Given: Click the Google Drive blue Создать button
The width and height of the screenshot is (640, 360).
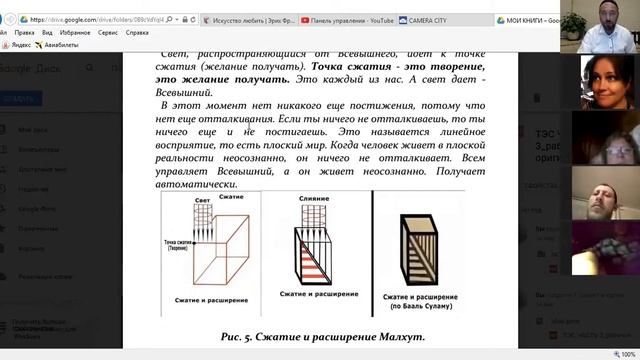Looking at the screenshot, I should 20,98.
